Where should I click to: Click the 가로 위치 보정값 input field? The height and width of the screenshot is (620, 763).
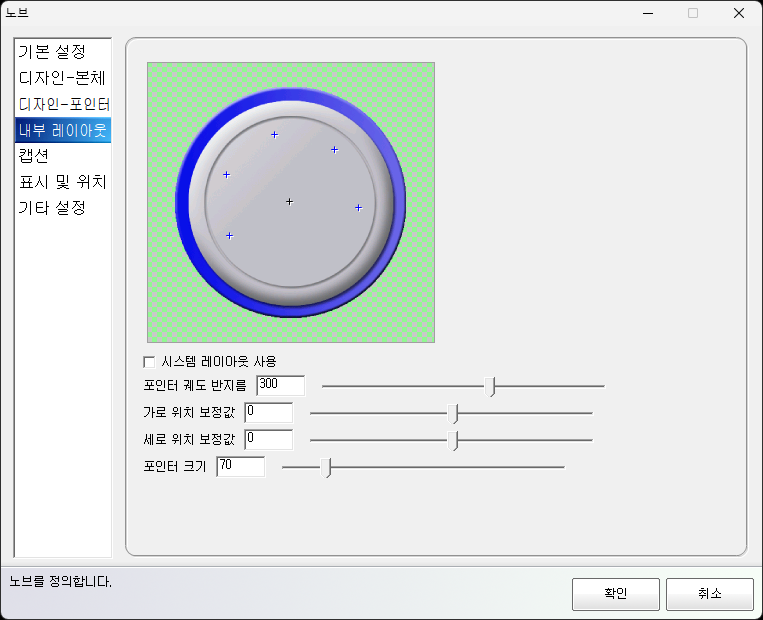click(x=269, y=413)
